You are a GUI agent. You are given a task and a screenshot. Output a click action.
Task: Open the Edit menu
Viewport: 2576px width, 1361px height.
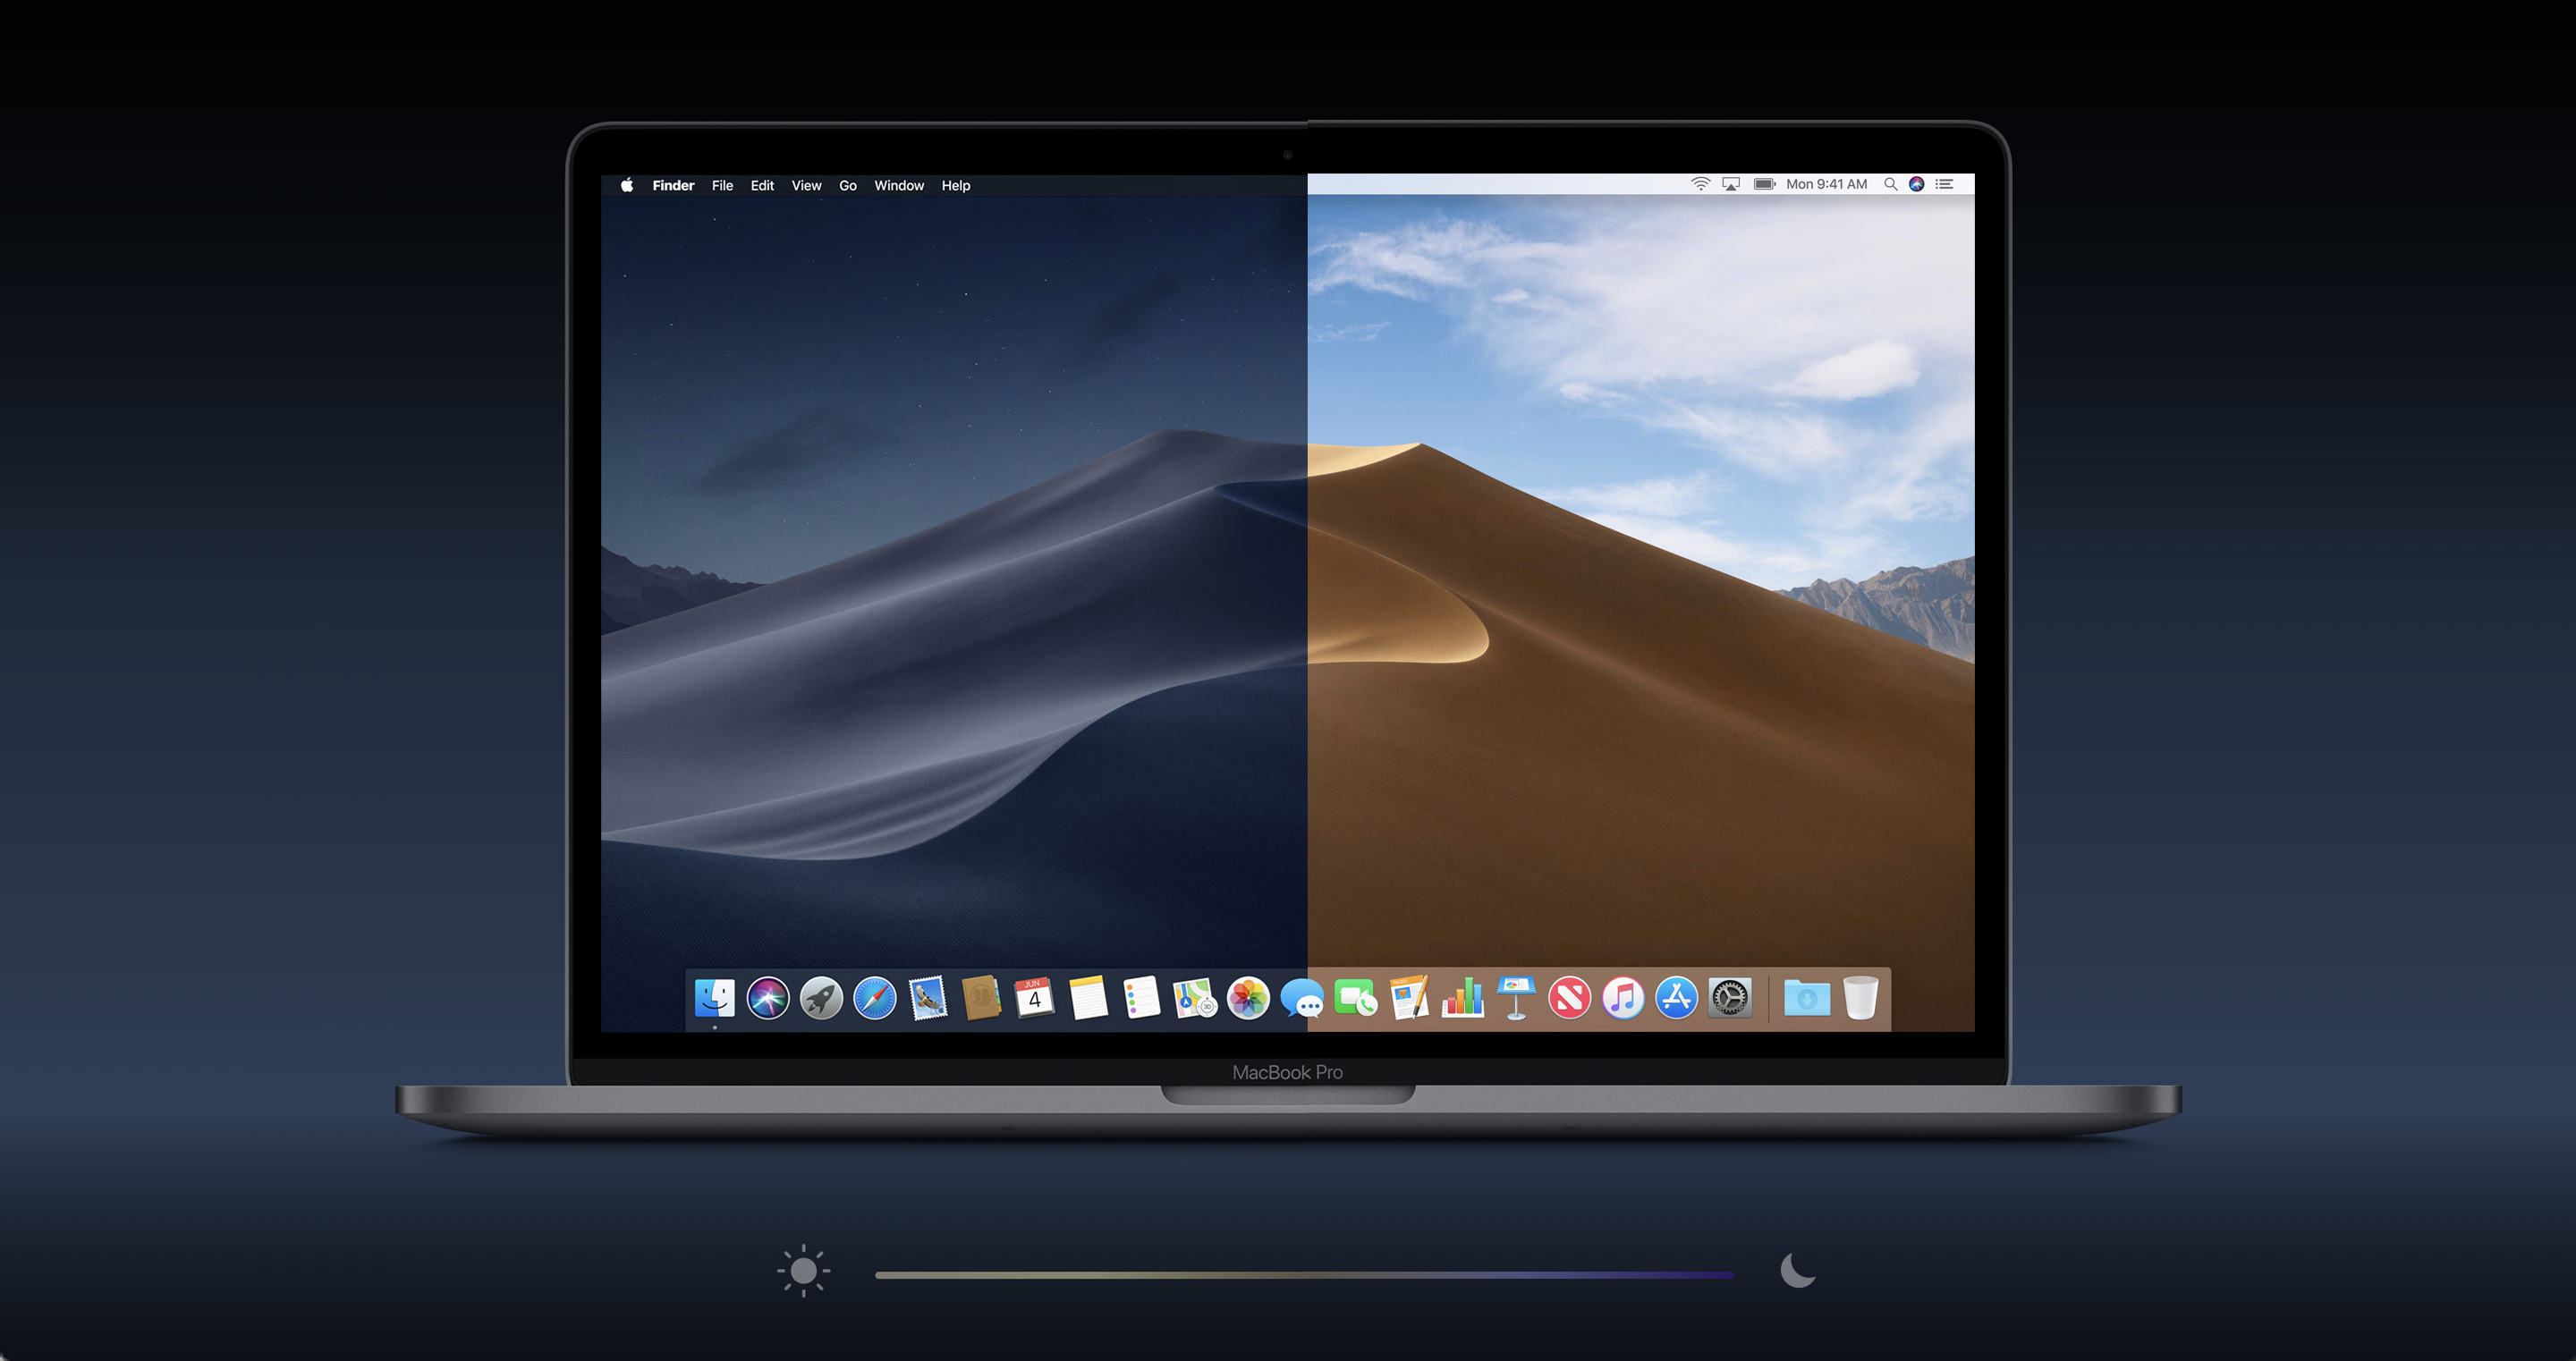(x=762, y=186)
